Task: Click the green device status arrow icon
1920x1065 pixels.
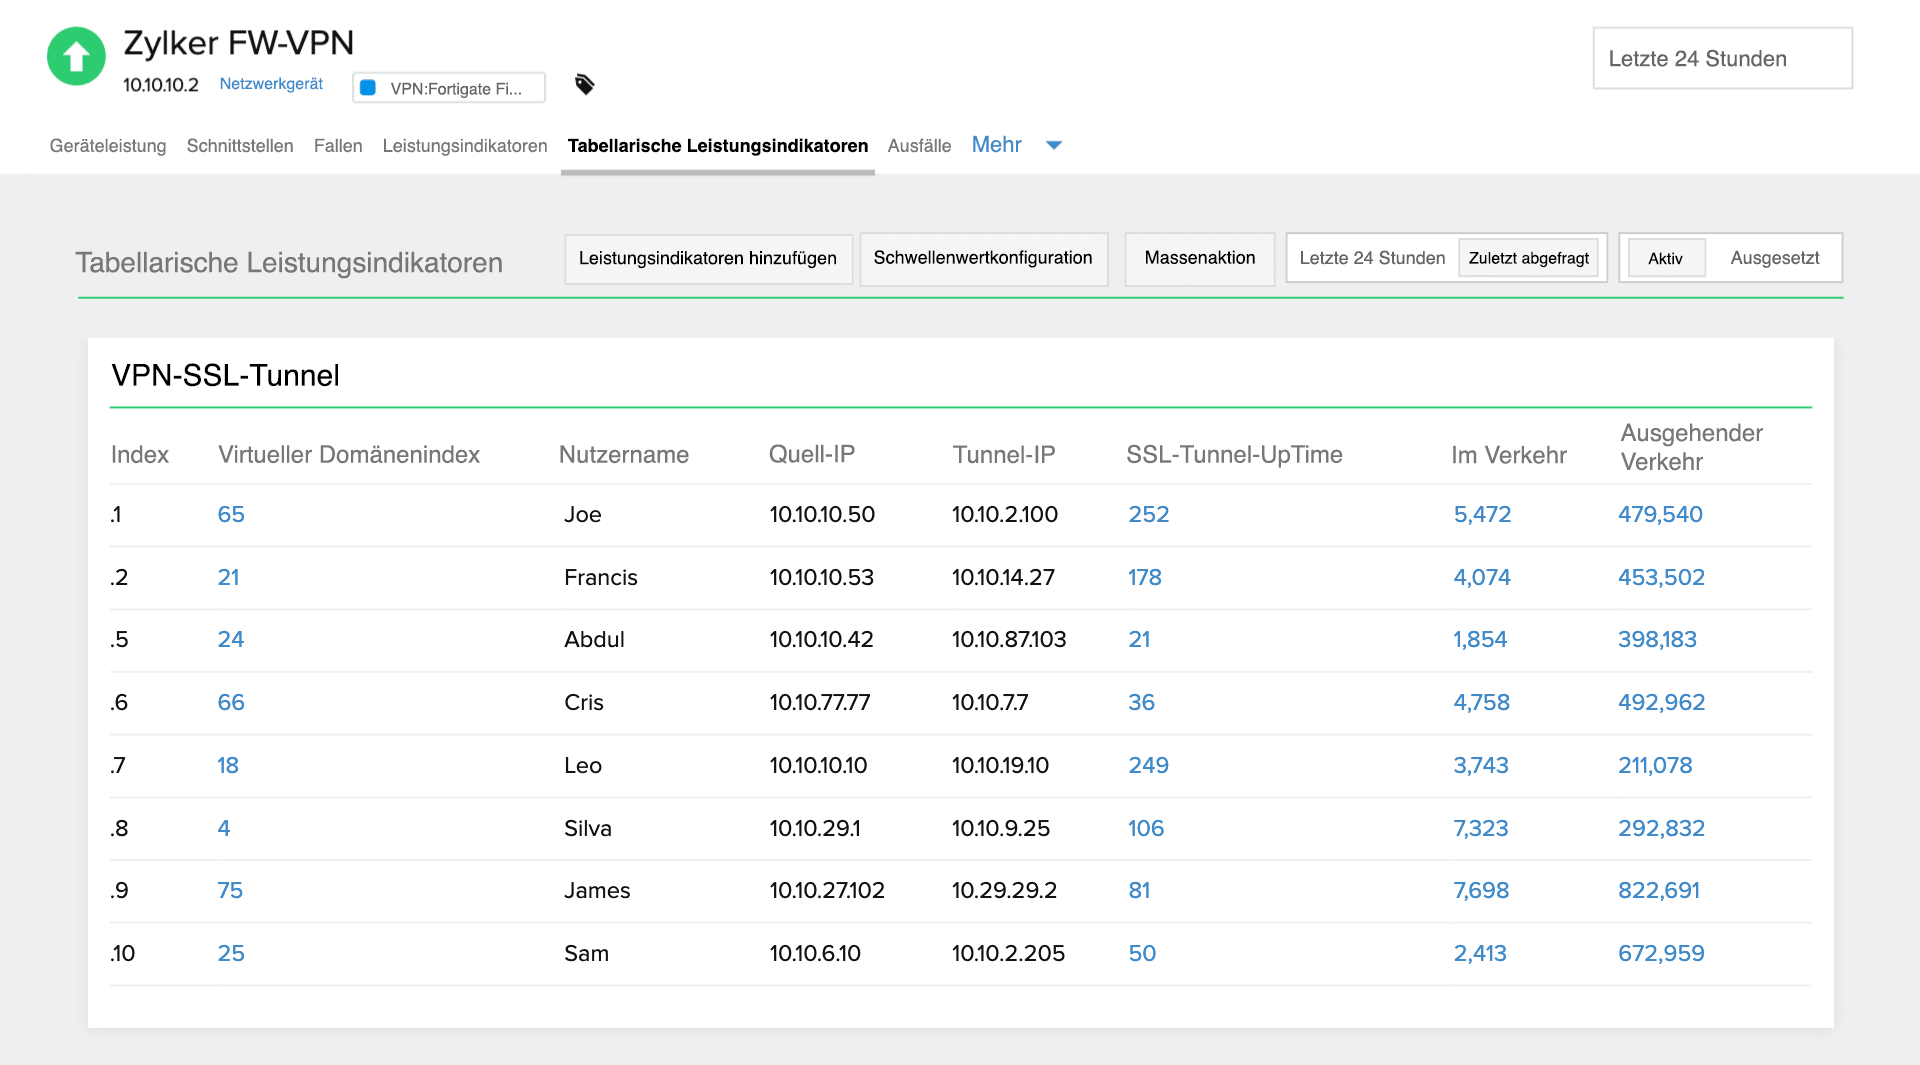Action: 76,57
